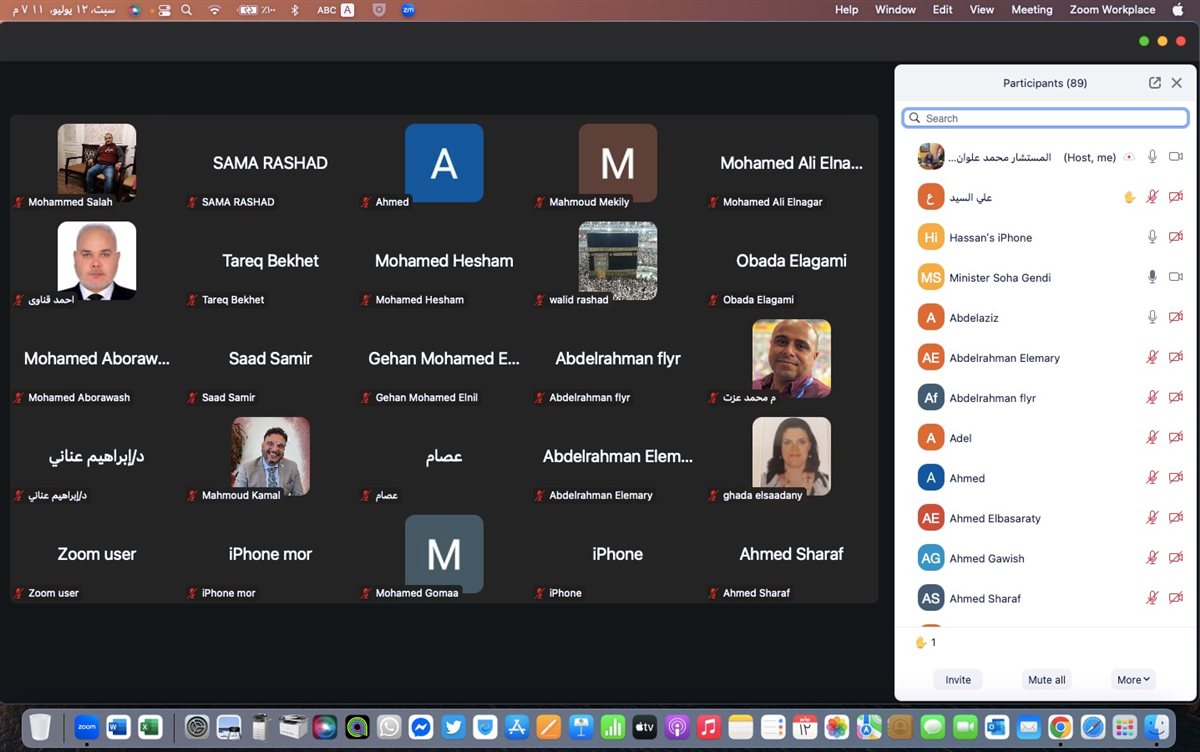Open the More dropdown in Participants
Screen dimensions: 1200x752
(1133, 680)
